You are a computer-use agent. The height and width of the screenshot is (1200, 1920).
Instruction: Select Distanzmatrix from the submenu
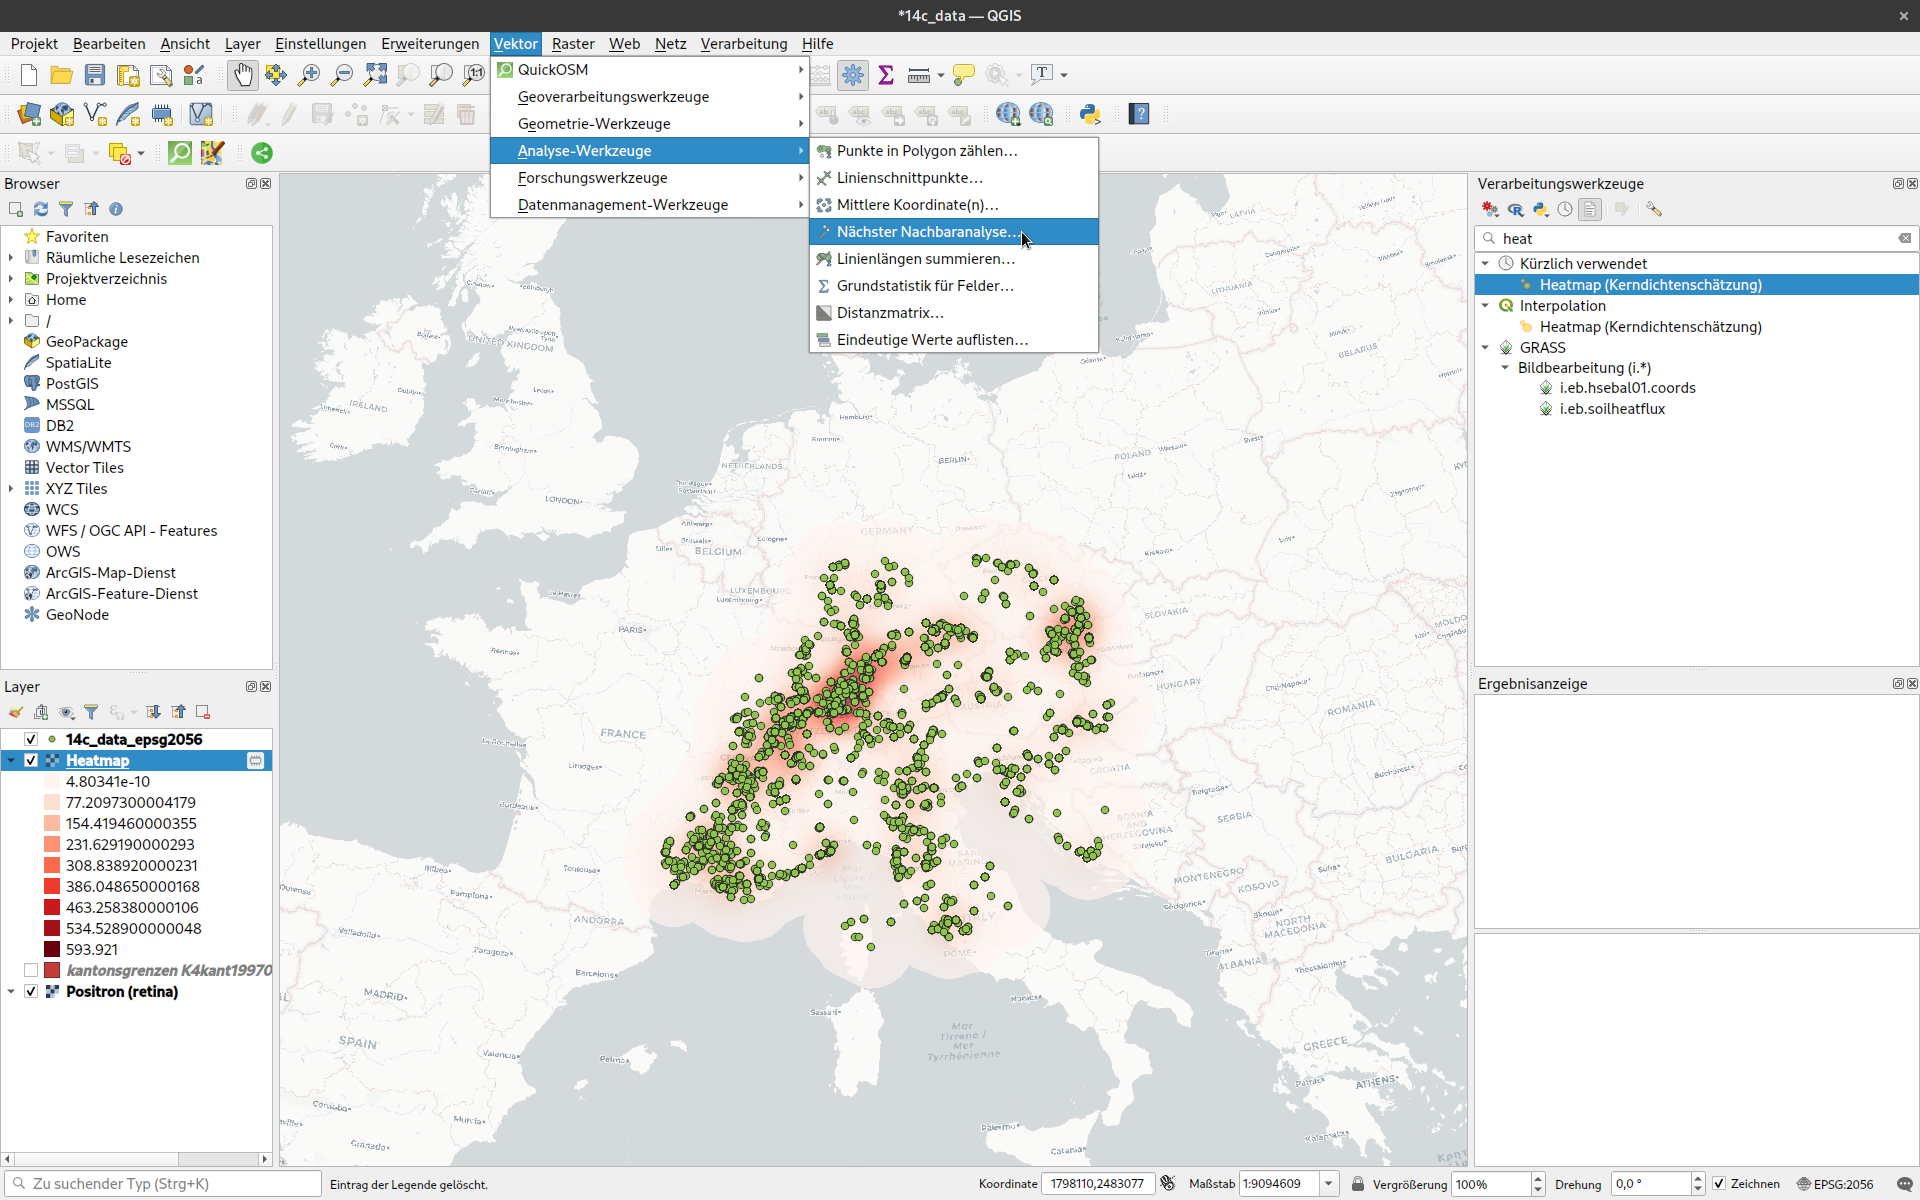tap(890, 313)
